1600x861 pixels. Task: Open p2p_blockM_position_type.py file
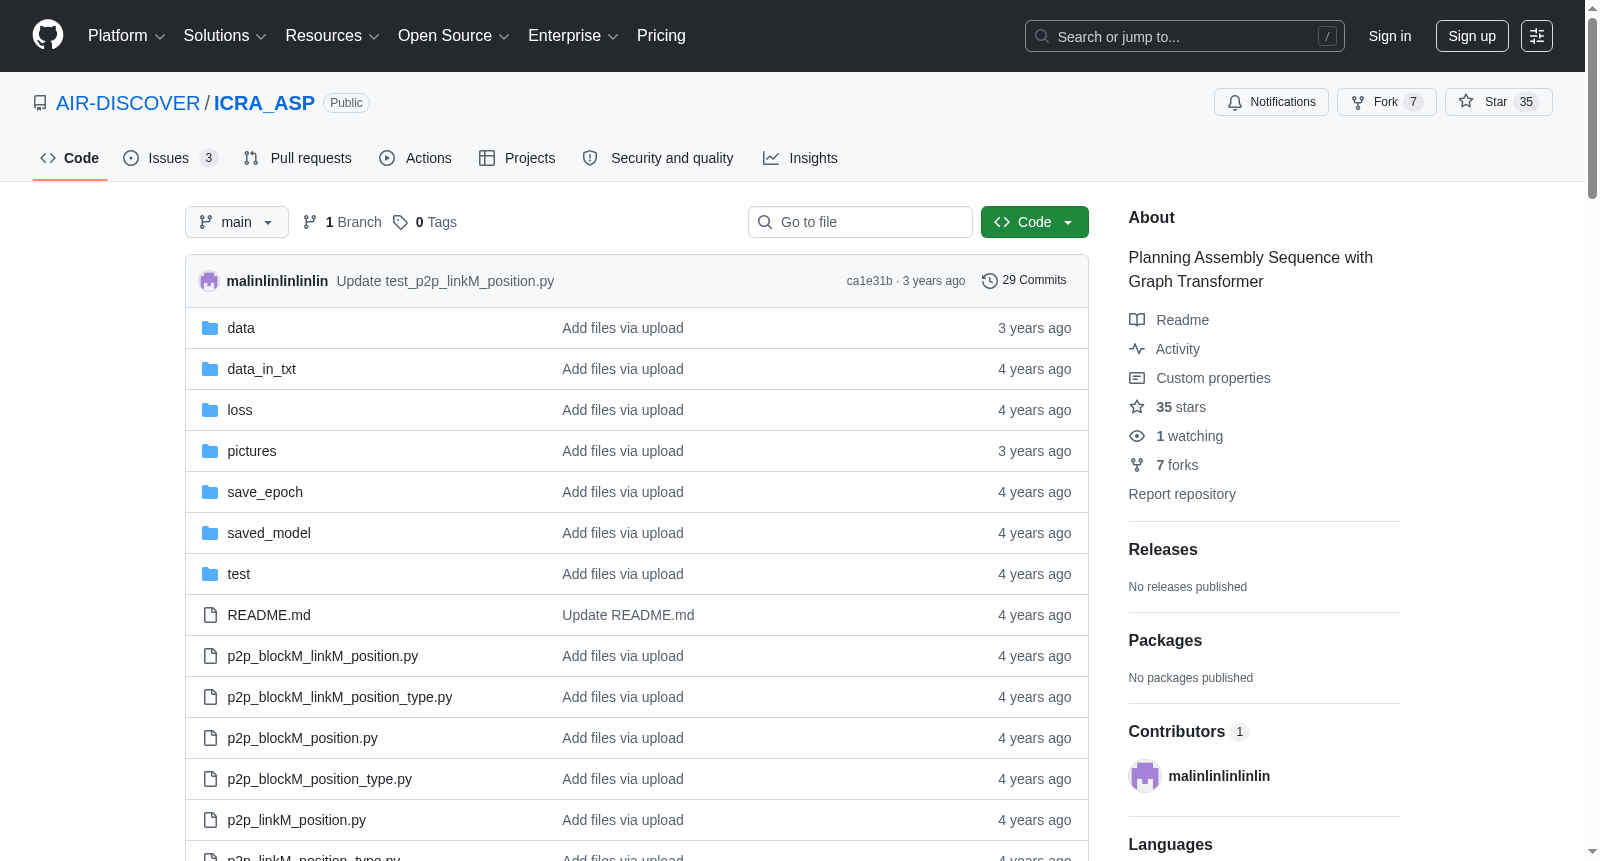tap(320, 779)
